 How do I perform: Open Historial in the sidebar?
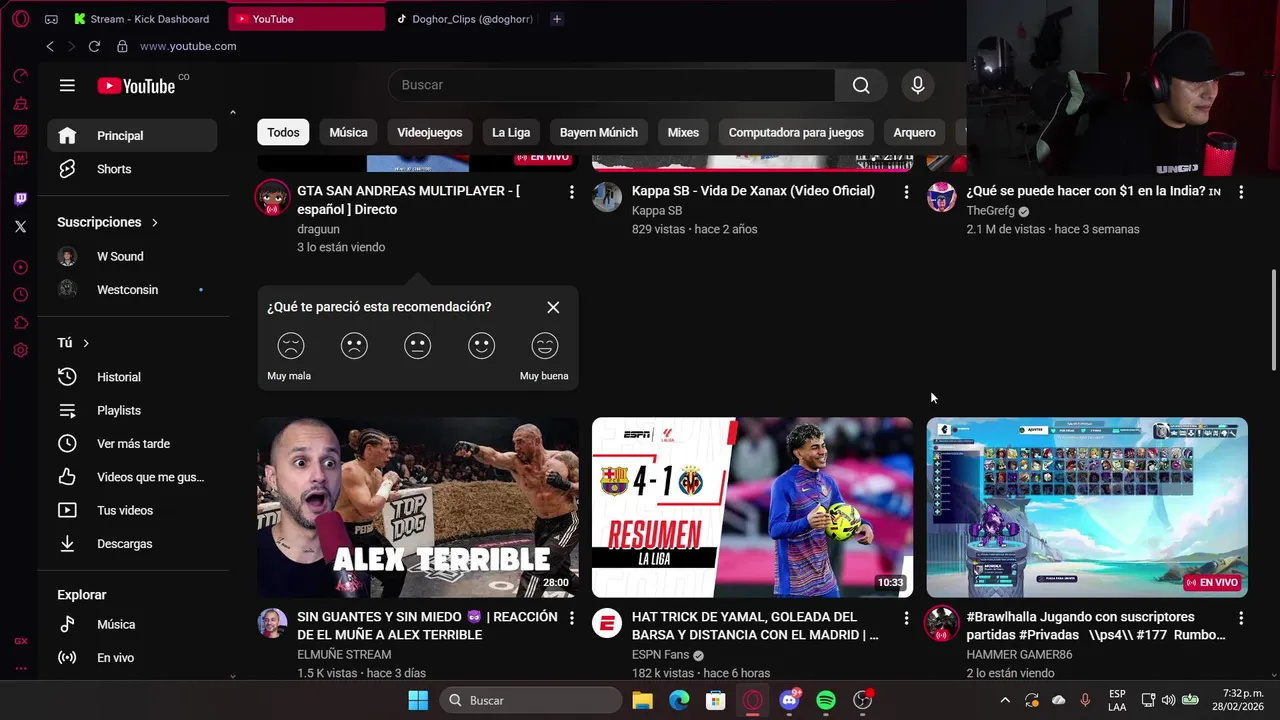[x=132, y=377]
